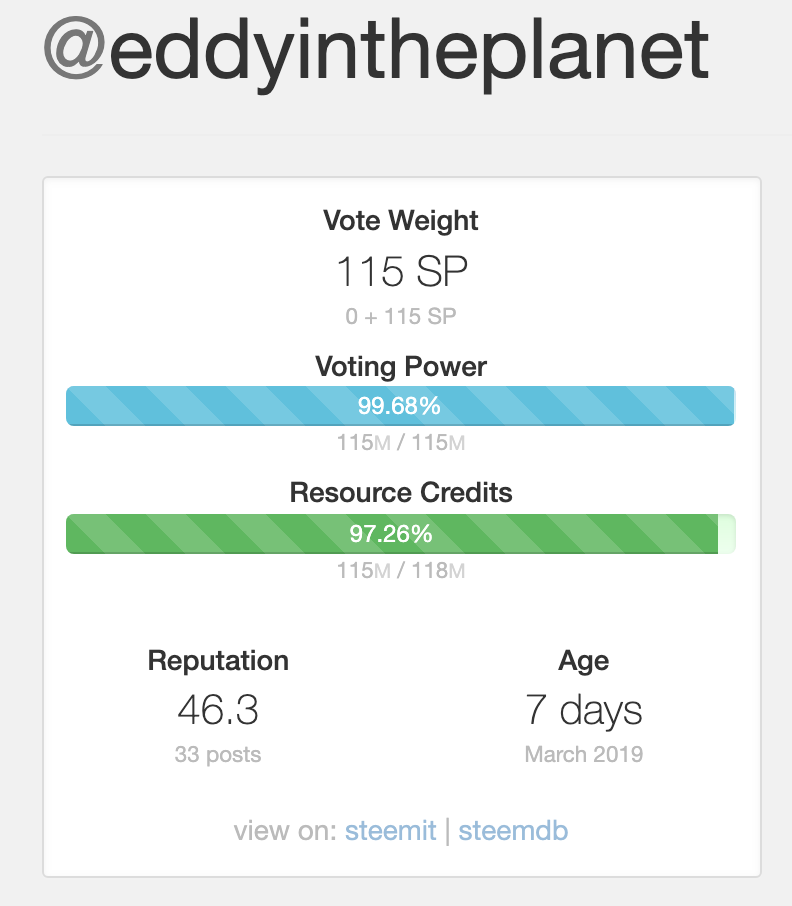Image resolution: width=792 pixels, height=906 pixels.
Task: Click the @eddyintheplanet username heading
Action: 376,49
